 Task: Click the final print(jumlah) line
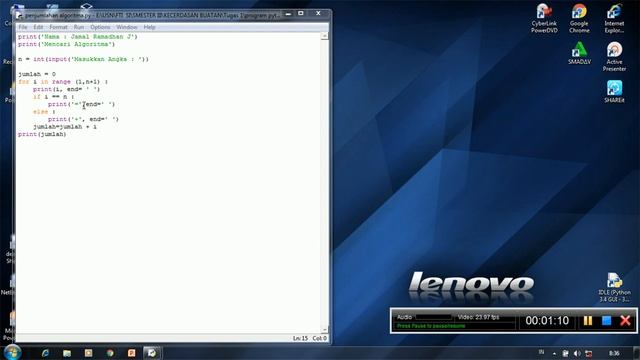[x=42, y=134]
